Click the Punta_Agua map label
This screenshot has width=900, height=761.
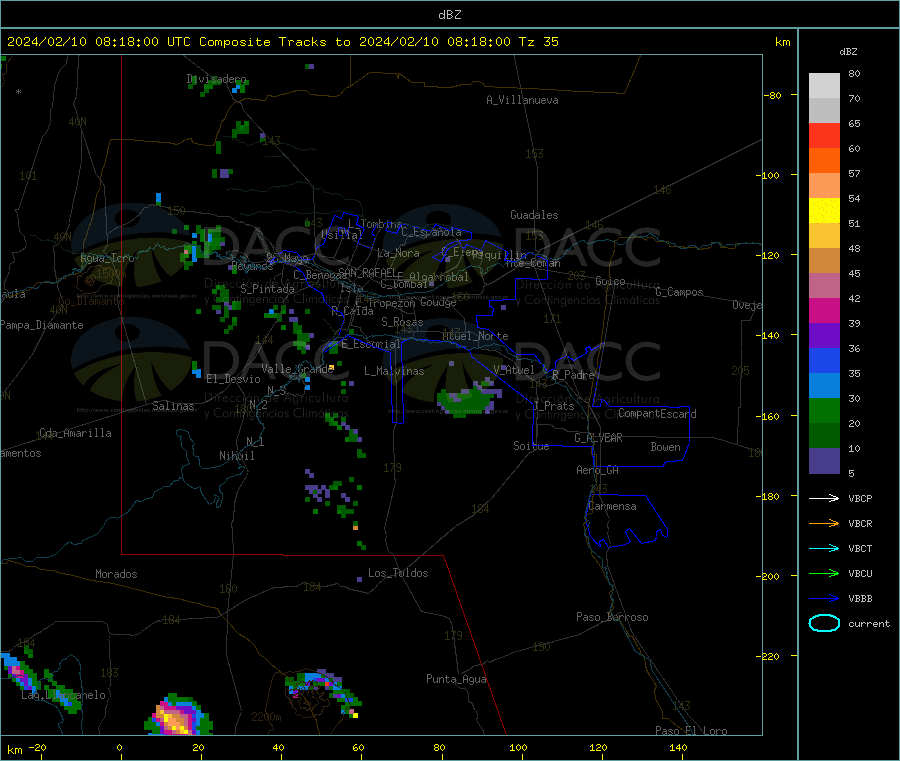456,679
